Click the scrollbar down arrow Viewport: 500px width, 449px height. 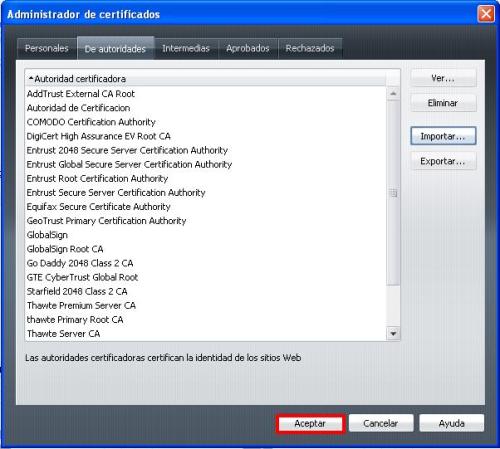coord(393,334)
